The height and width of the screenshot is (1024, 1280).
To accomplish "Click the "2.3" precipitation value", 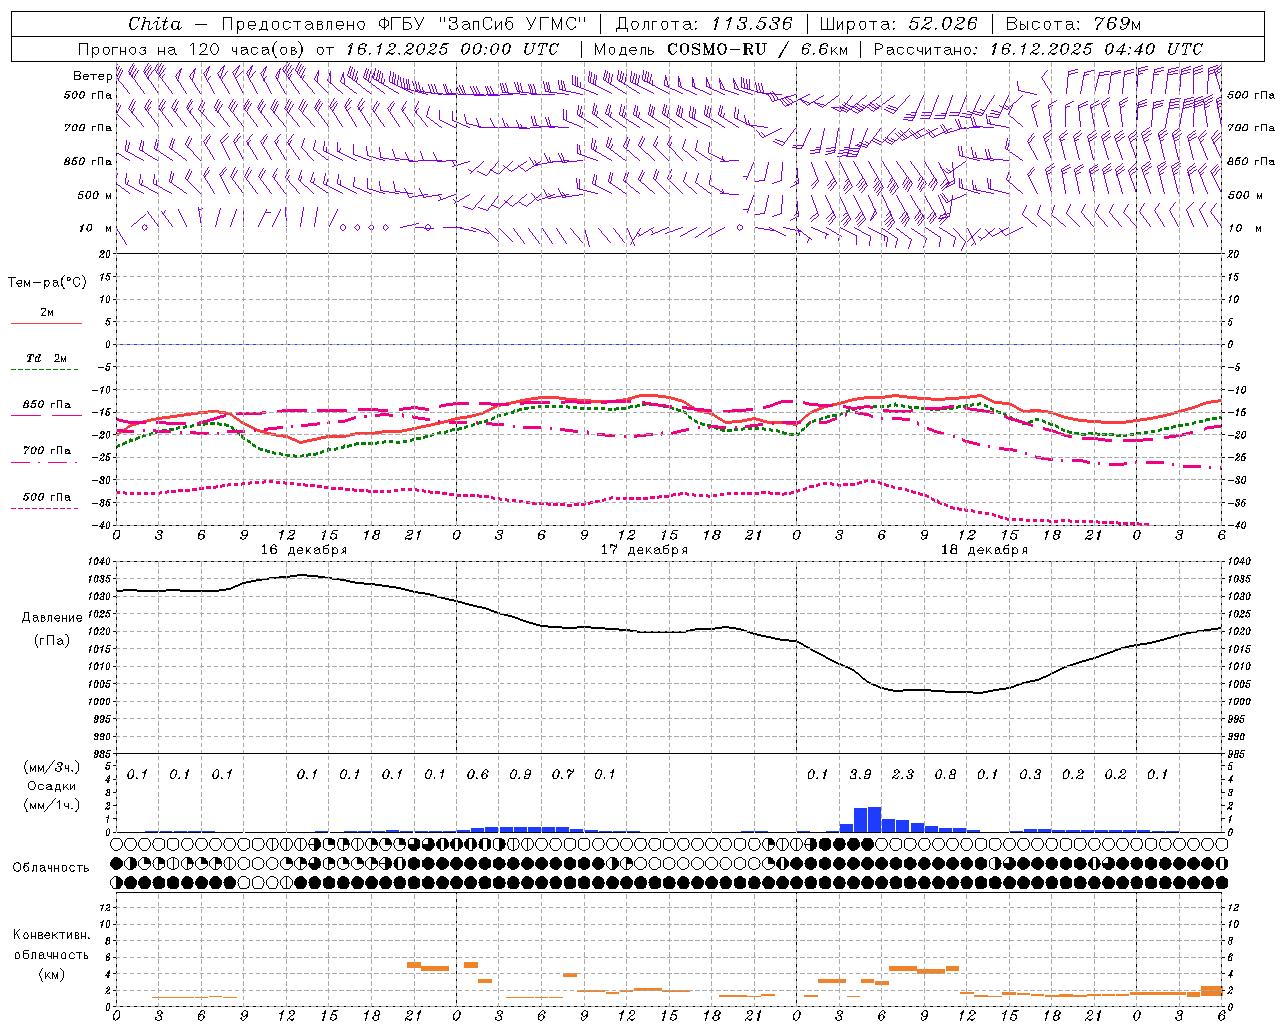I will [x=903, y=774].
